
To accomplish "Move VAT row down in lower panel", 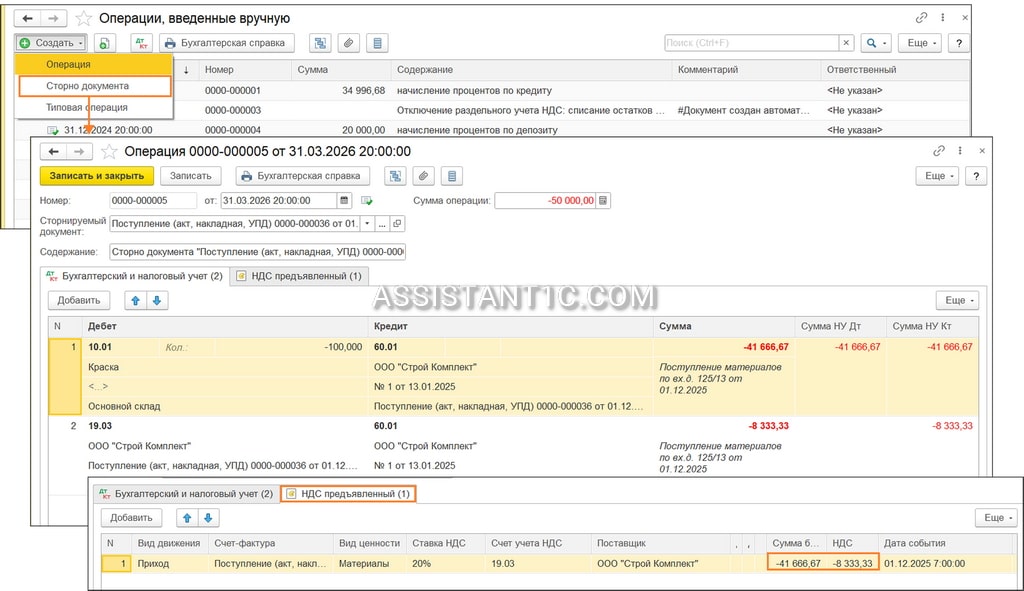I will click(208, 518).
